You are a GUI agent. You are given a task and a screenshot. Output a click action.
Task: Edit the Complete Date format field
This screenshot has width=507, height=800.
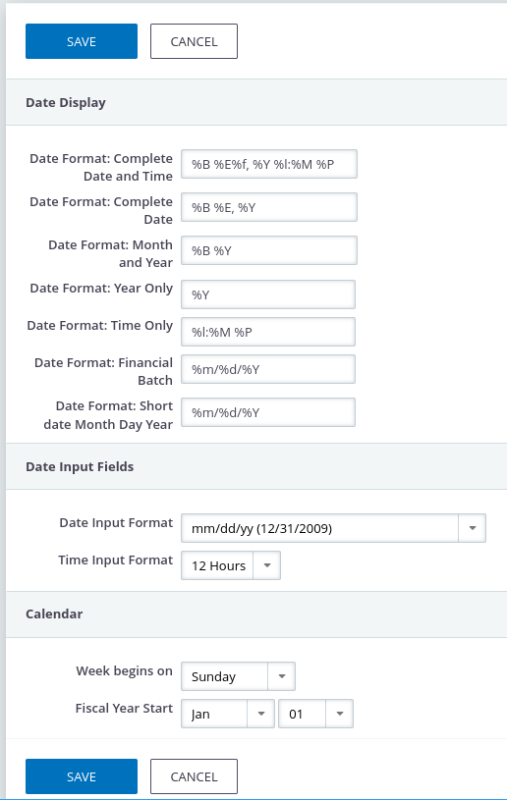269,207
